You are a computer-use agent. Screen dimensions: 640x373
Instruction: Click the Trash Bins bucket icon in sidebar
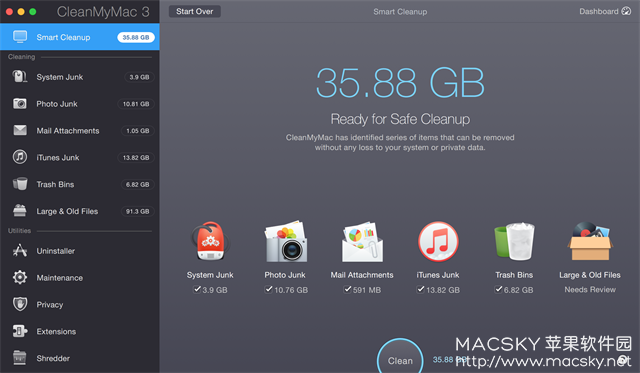pyautogui.click(x=20, y=184)
